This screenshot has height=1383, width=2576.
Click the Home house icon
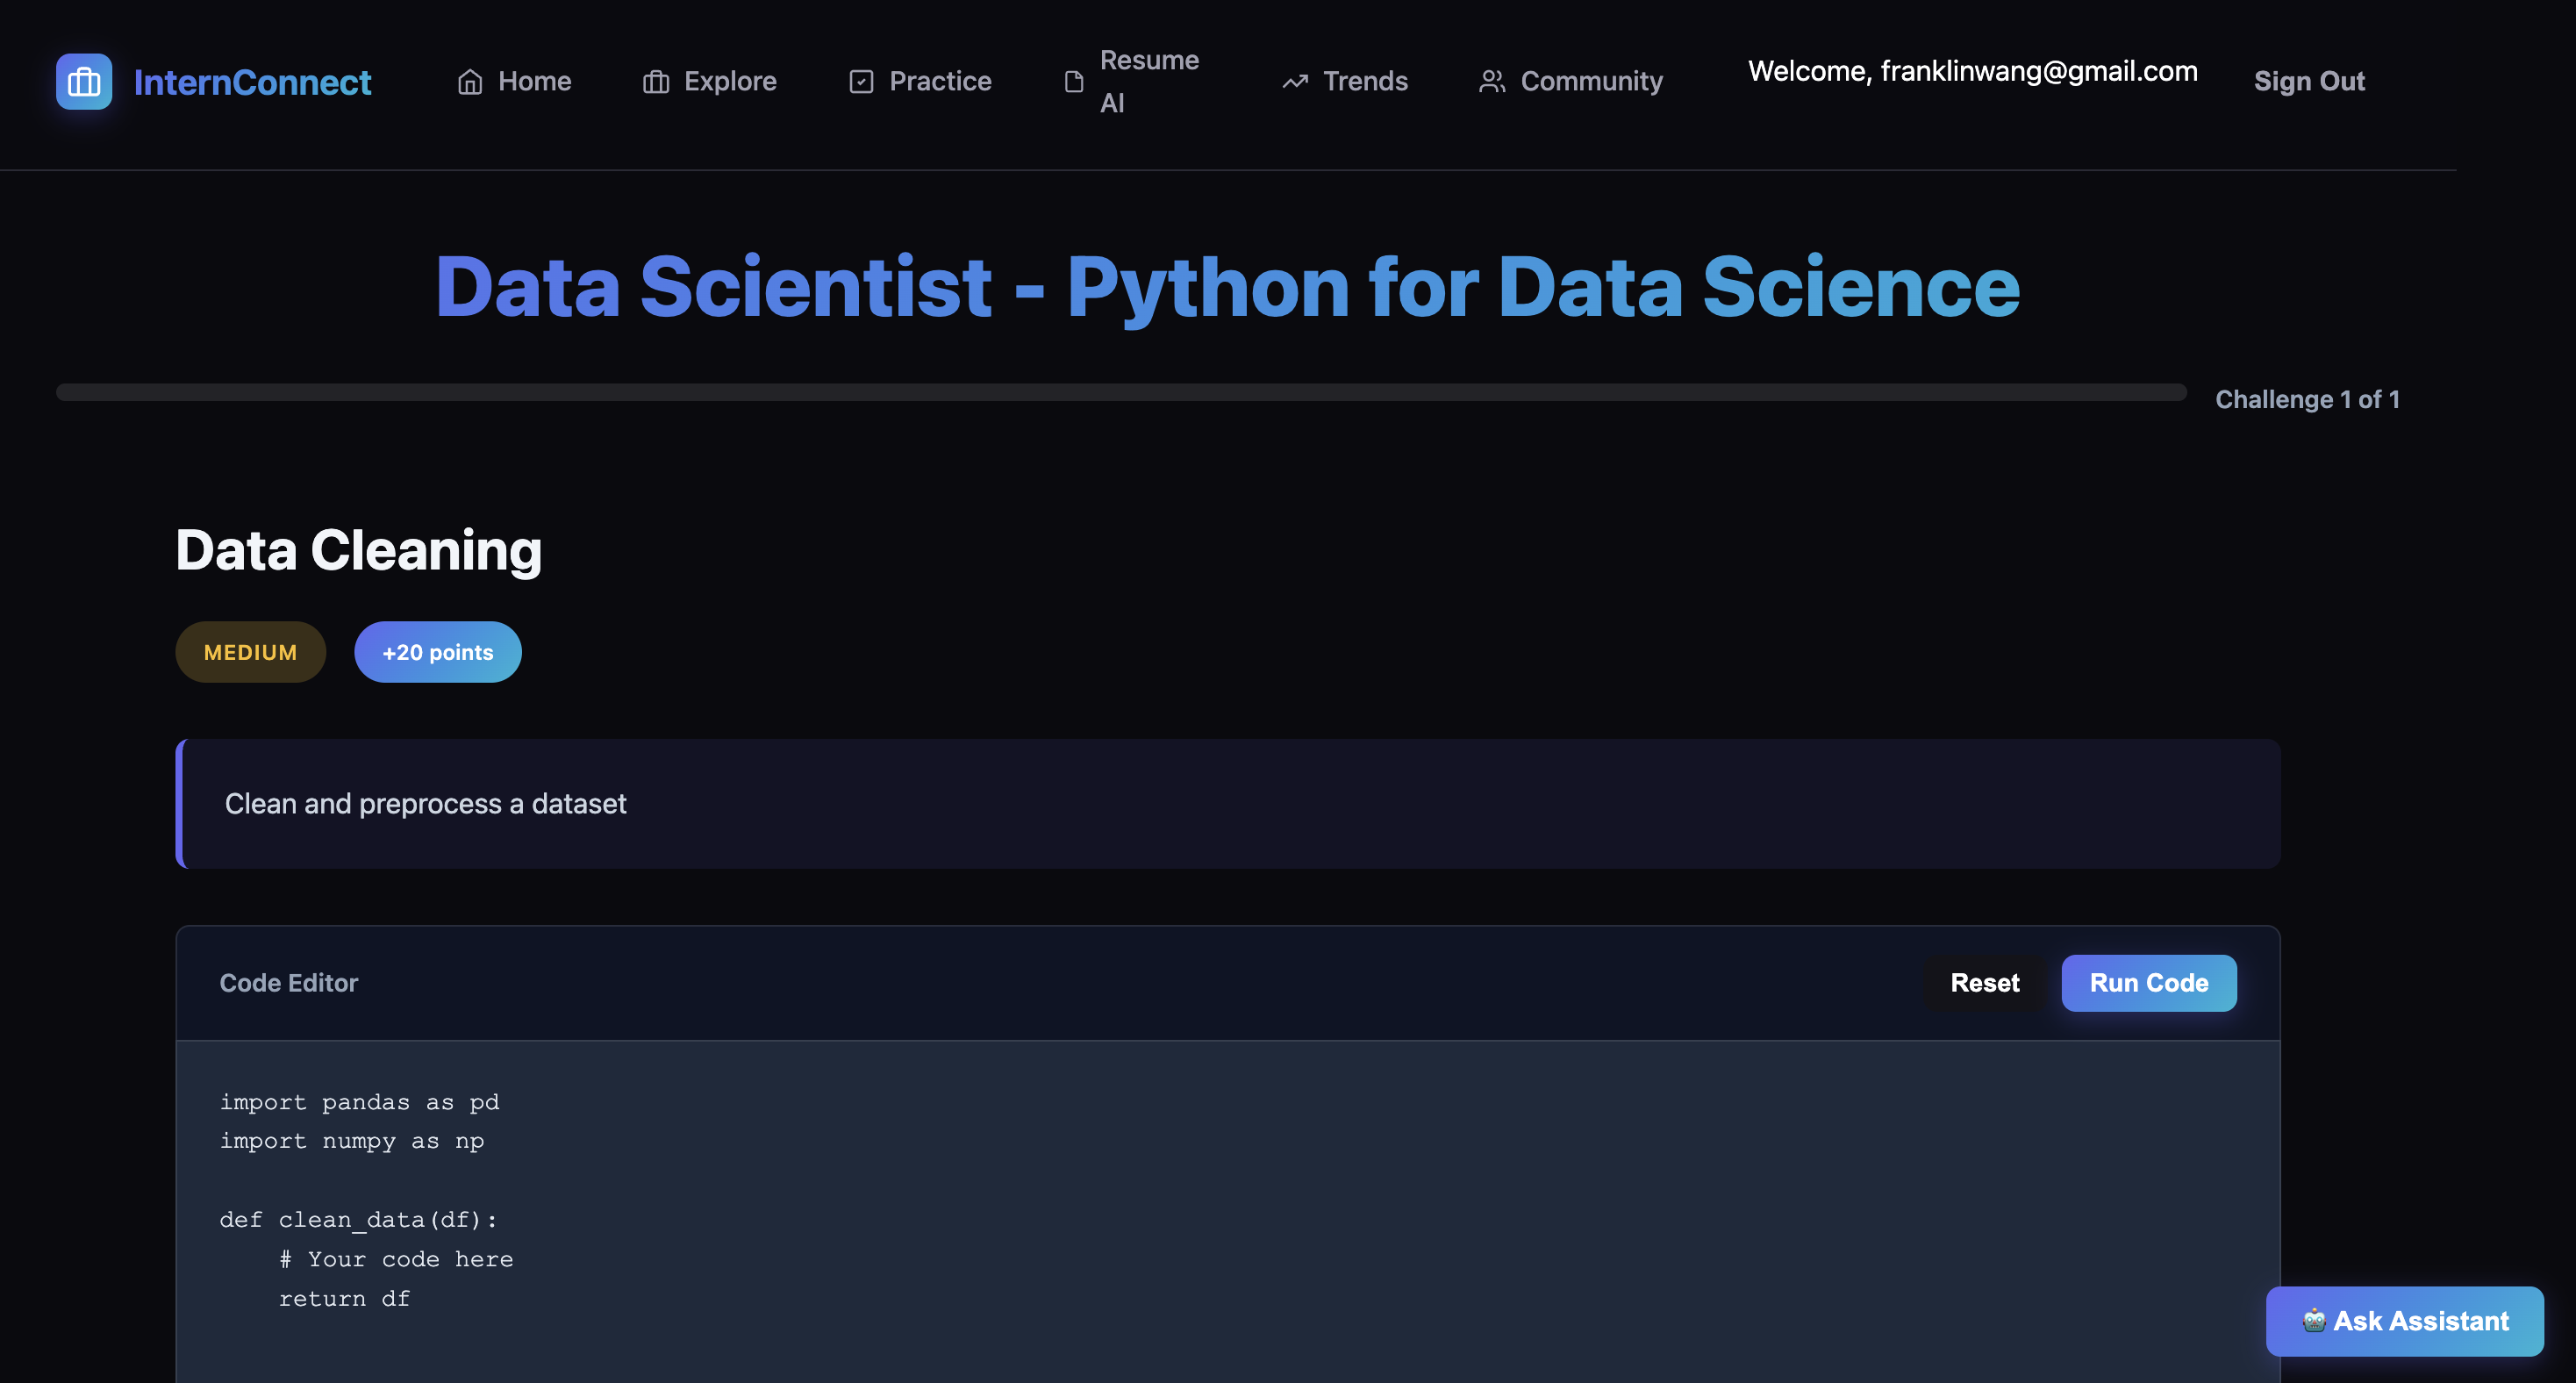(x=470, y=81)
